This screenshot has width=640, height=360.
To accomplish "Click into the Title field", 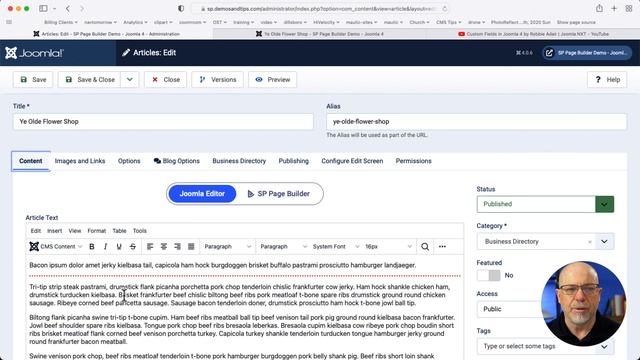I will (x=163, y=122).
